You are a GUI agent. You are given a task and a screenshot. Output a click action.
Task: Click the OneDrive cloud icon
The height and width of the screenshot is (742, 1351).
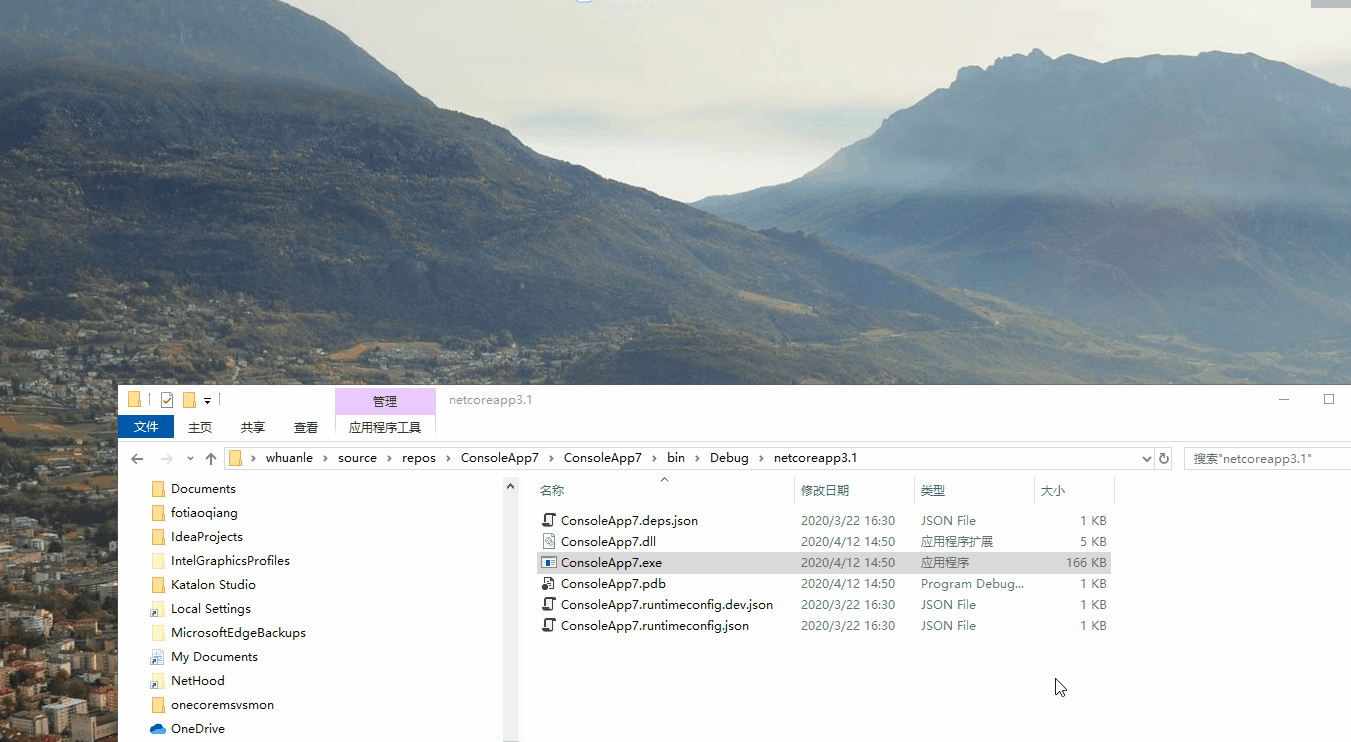click(157, 729)
